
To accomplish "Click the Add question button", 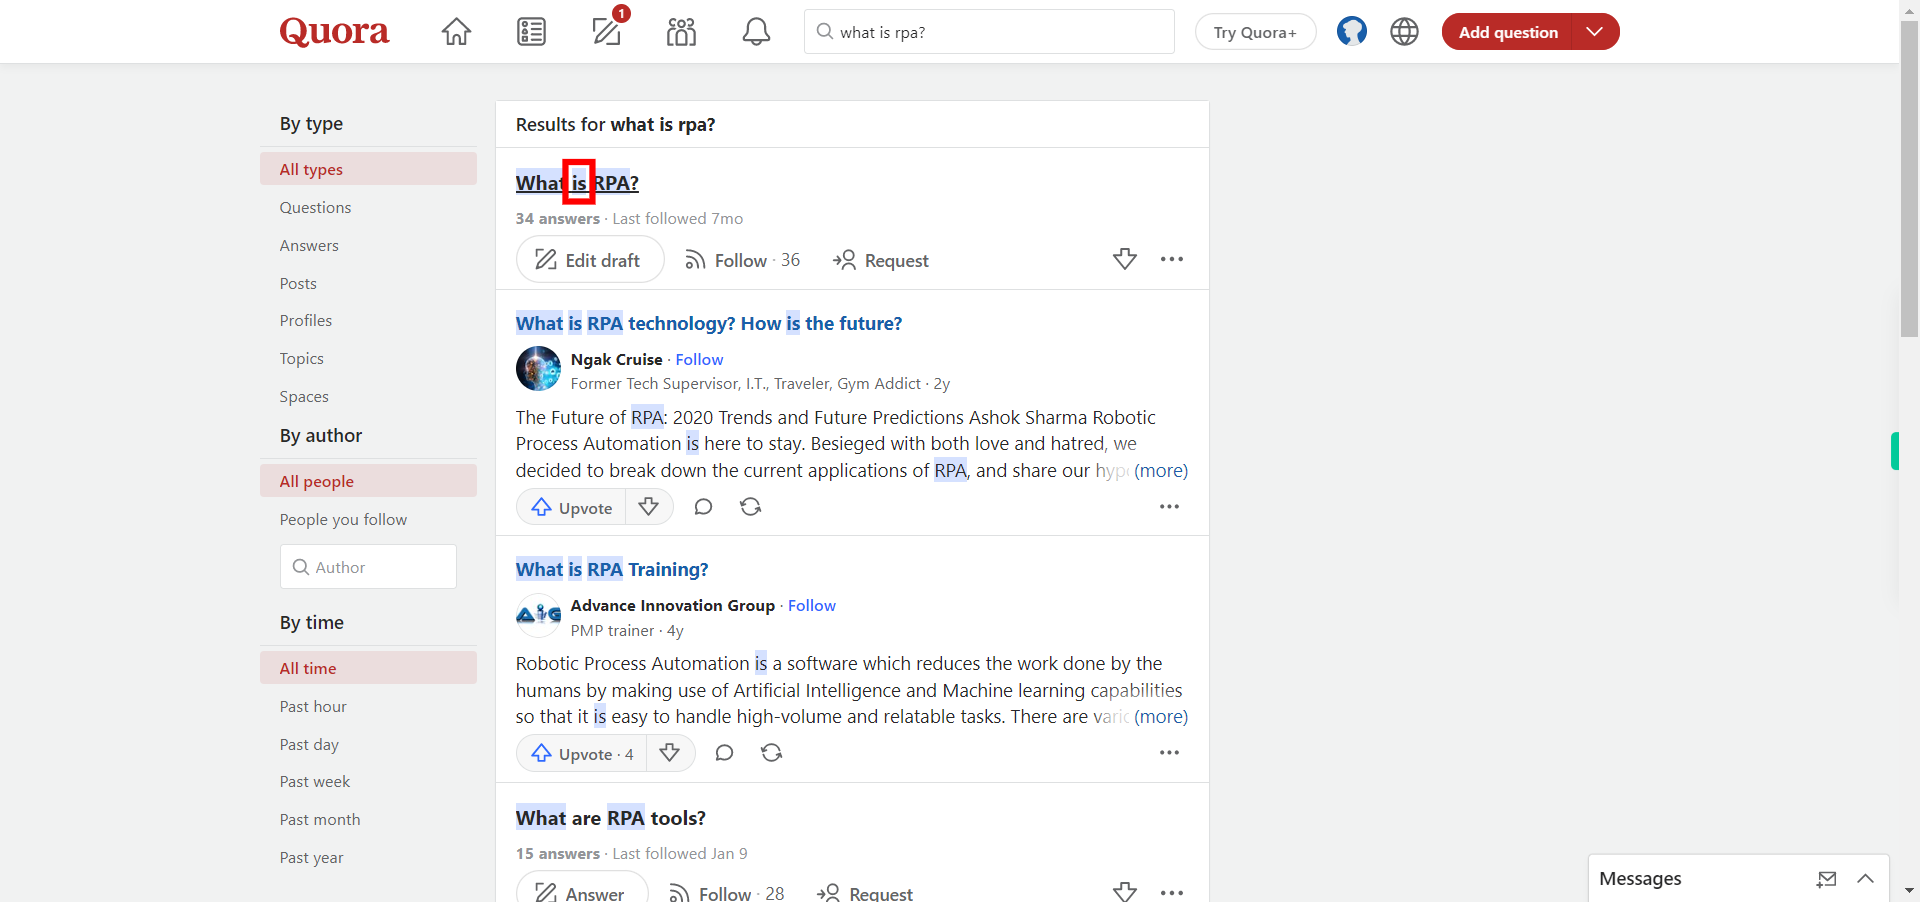I will [x=1508, y=32].
